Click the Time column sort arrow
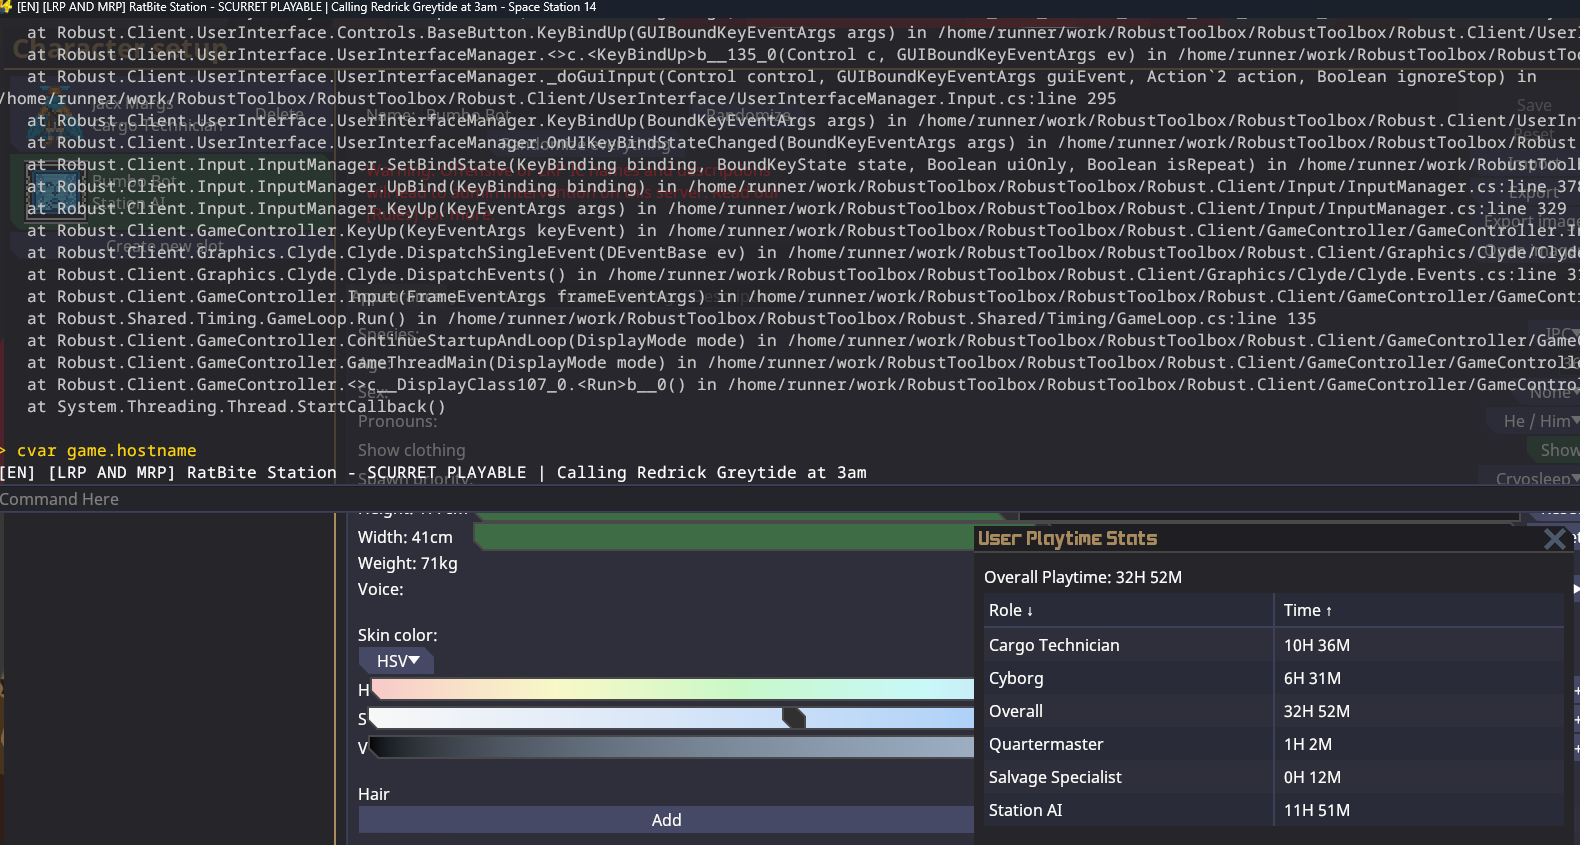The width and height of the screenshot is (1580, 845). click(1328, 611)
